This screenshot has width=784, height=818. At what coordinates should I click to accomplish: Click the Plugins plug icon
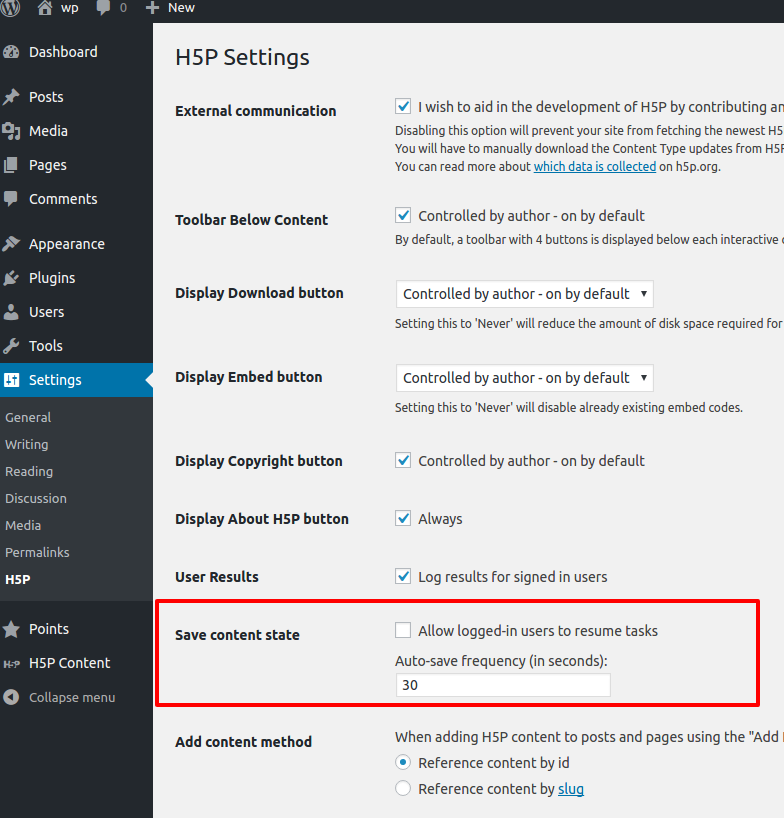11,278
